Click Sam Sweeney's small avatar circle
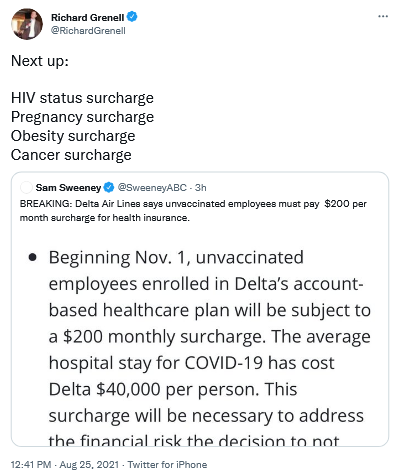The width and height of the screenshot is (398, 475). point(26,188)
